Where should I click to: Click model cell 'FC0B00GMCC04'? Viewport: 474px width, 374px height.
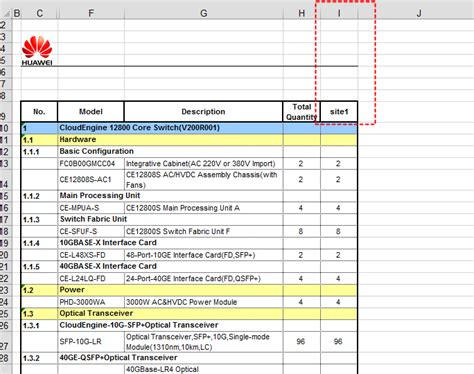click(91, 164)
